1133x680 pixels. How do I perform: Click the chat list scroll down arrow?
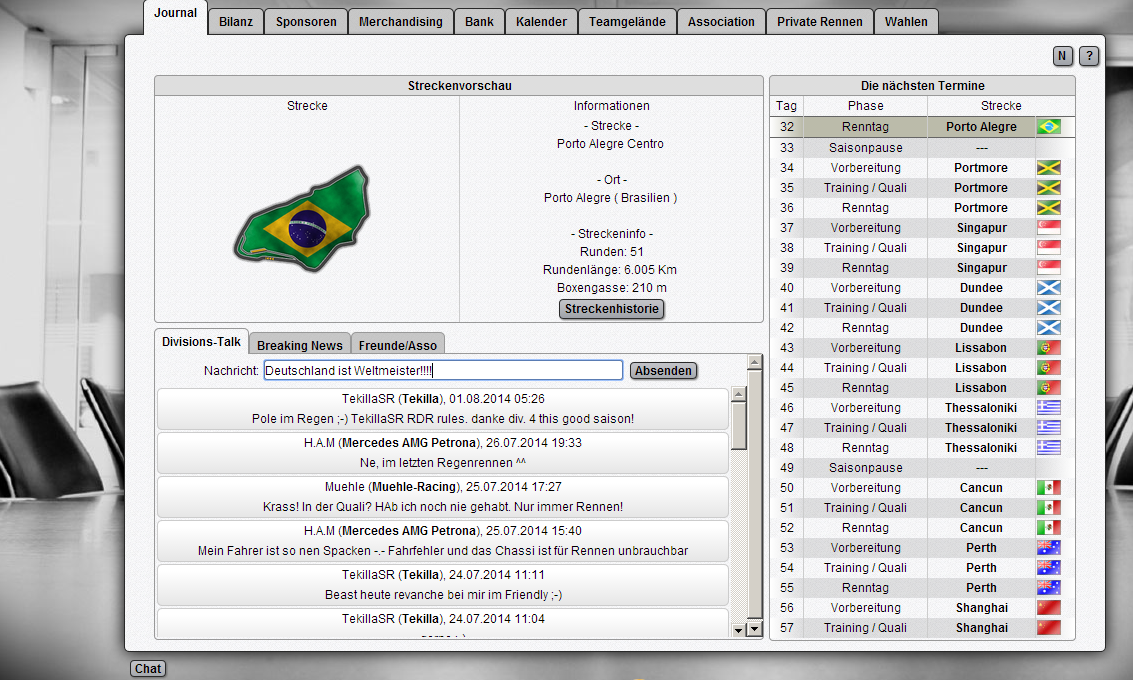(739, 630)
